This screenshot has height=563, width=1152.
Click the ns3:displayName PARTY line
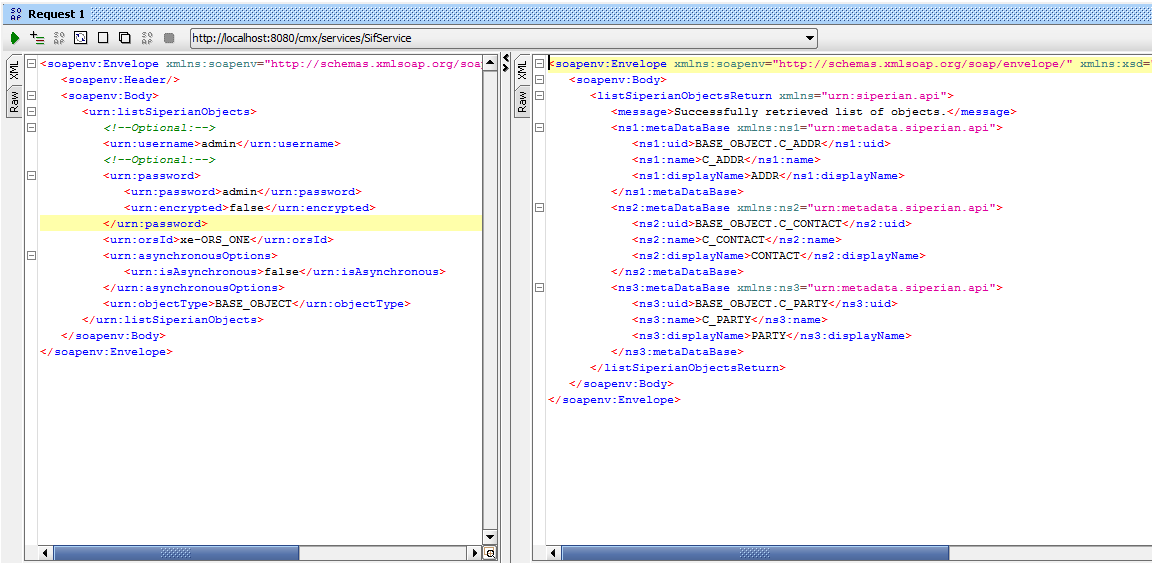coord(771,336)
